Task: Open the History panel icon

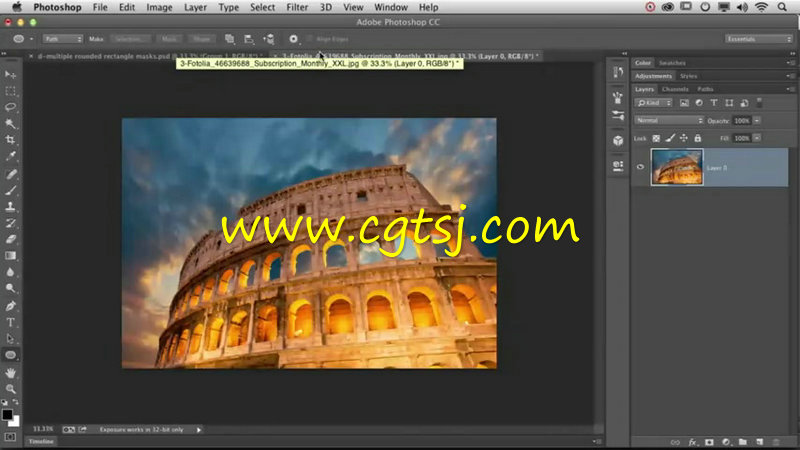Action: 618,72
